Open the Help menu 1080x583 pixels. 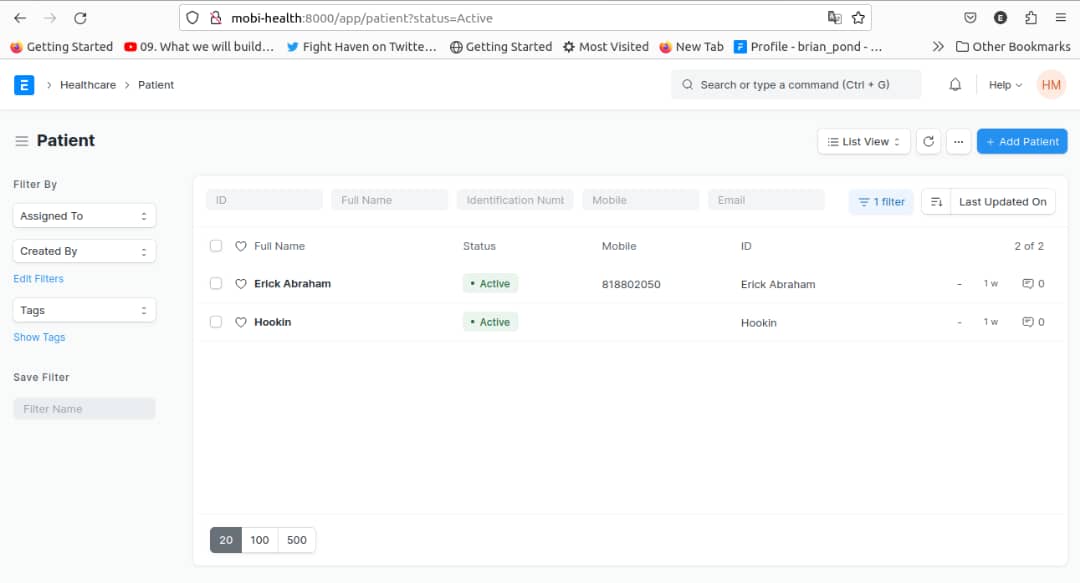[x=1001, y=85]
